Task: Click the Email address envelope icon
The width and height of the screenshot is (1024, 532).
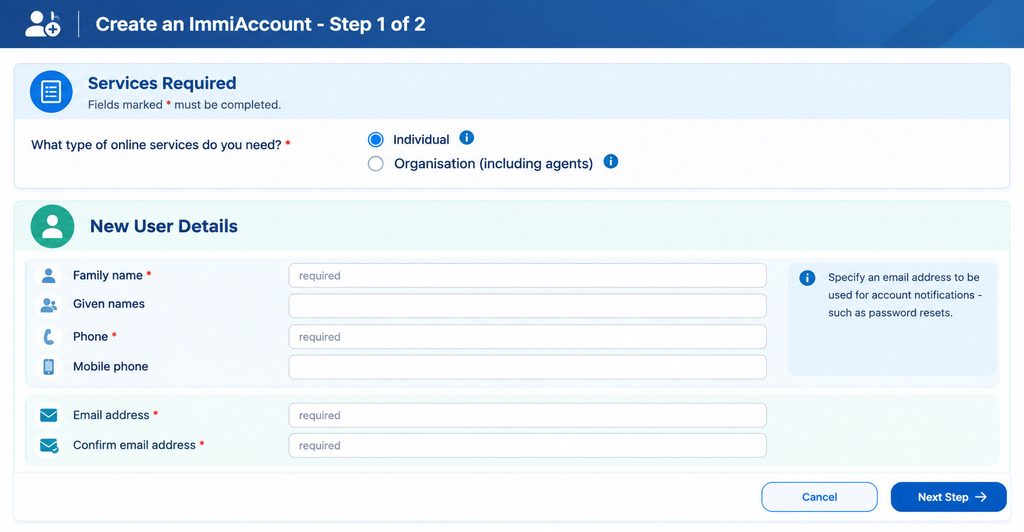Action: click(48, 415)
